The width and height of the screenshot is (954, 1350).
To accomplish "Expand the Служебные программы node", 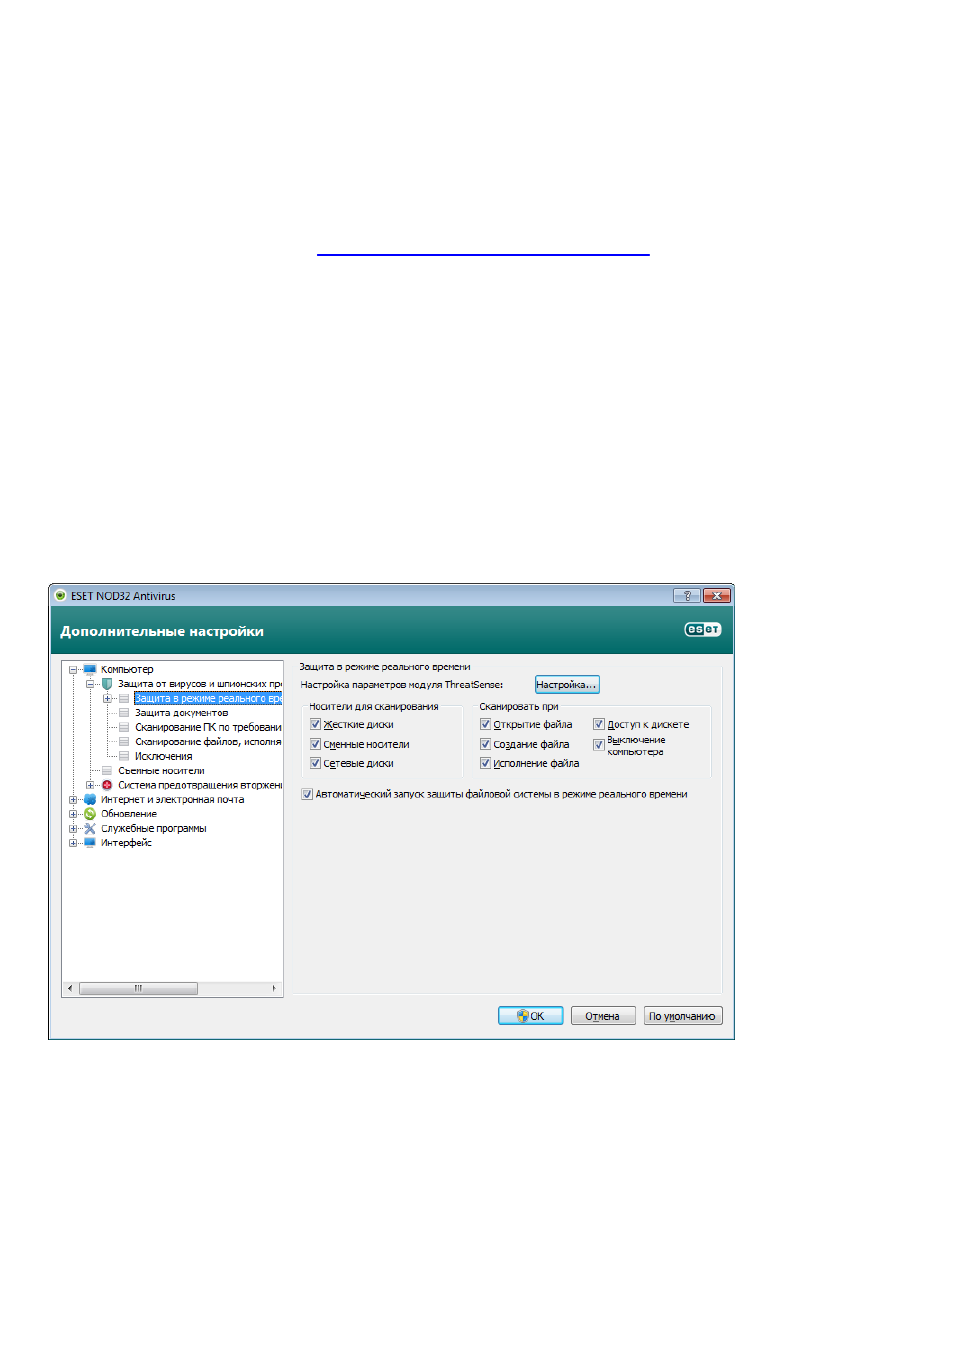I will [x=73, y=829].
